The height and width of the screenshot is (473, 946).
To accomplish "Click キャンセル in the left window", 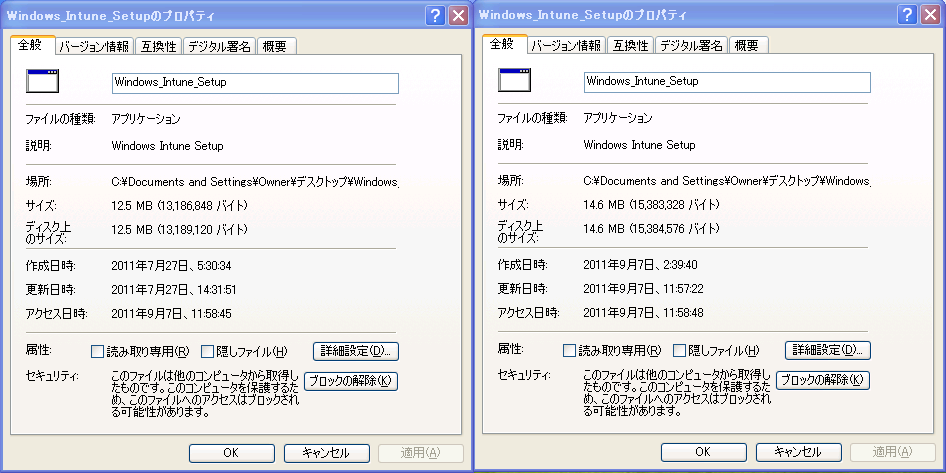I will click(x=326, y=453).
